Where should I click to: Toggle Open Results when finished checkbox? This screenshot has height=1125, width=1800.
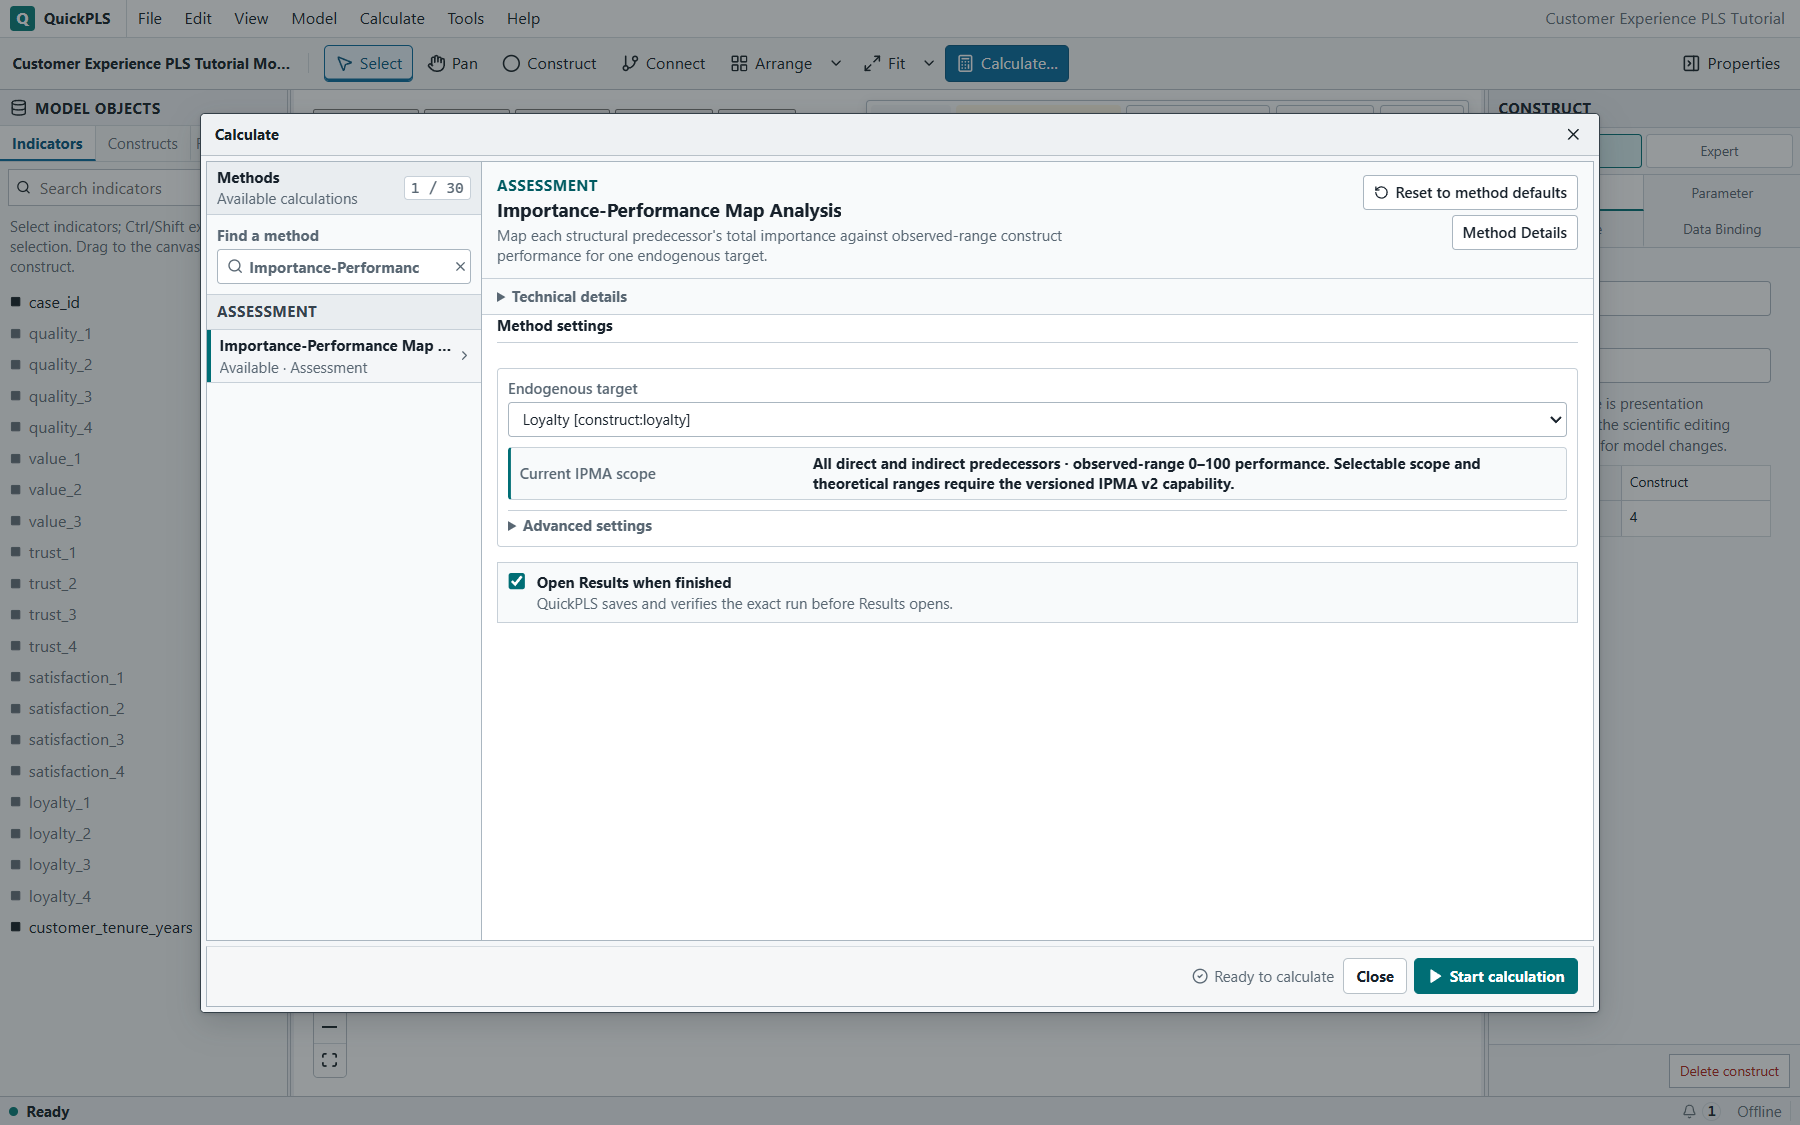click(x=517, y=582)
